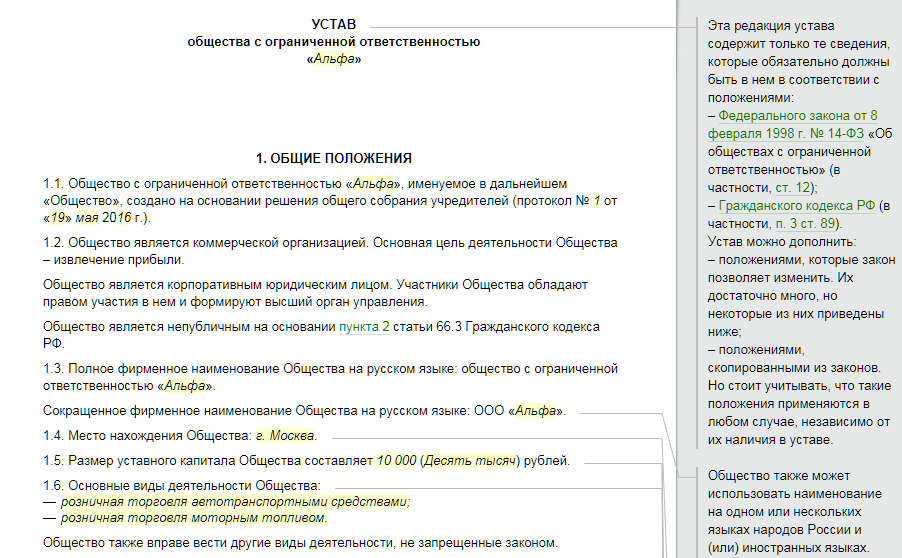Click clause '1.5. Размер уставного капитала'
Image resolution: width=902 pixels, height=558 pixels.
coord(306,461)
